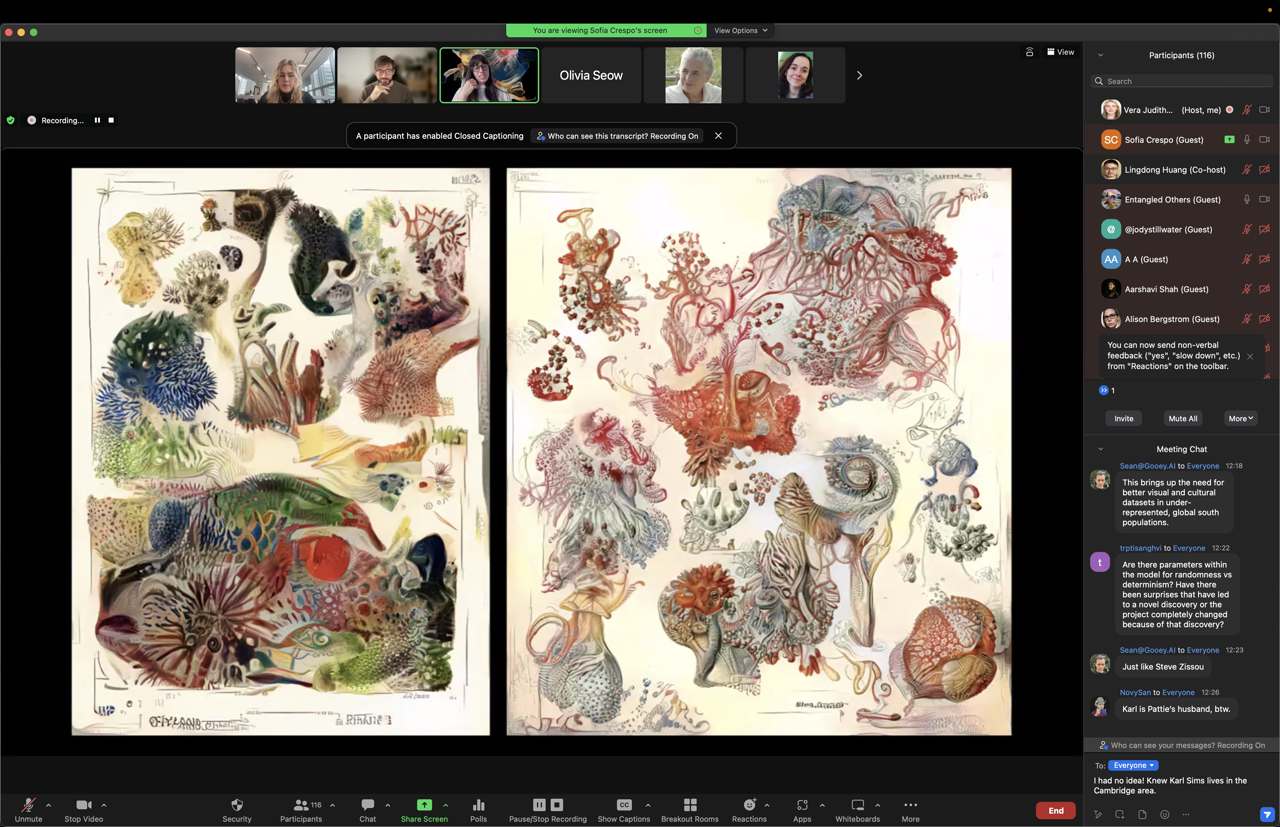Click the participants Search field

1185,81
